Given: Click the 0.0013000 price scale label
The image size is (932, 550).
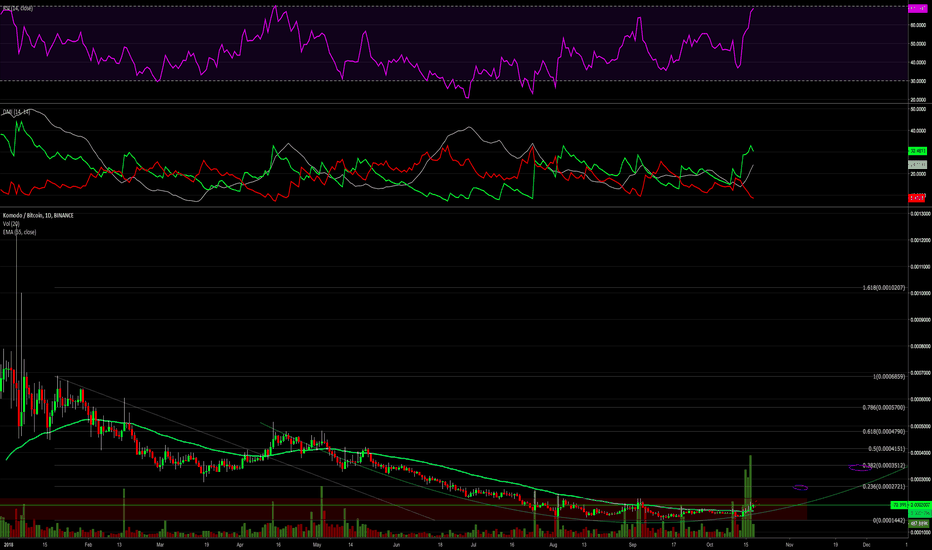Looking at the screenshot, I should [x=919, y=213].
